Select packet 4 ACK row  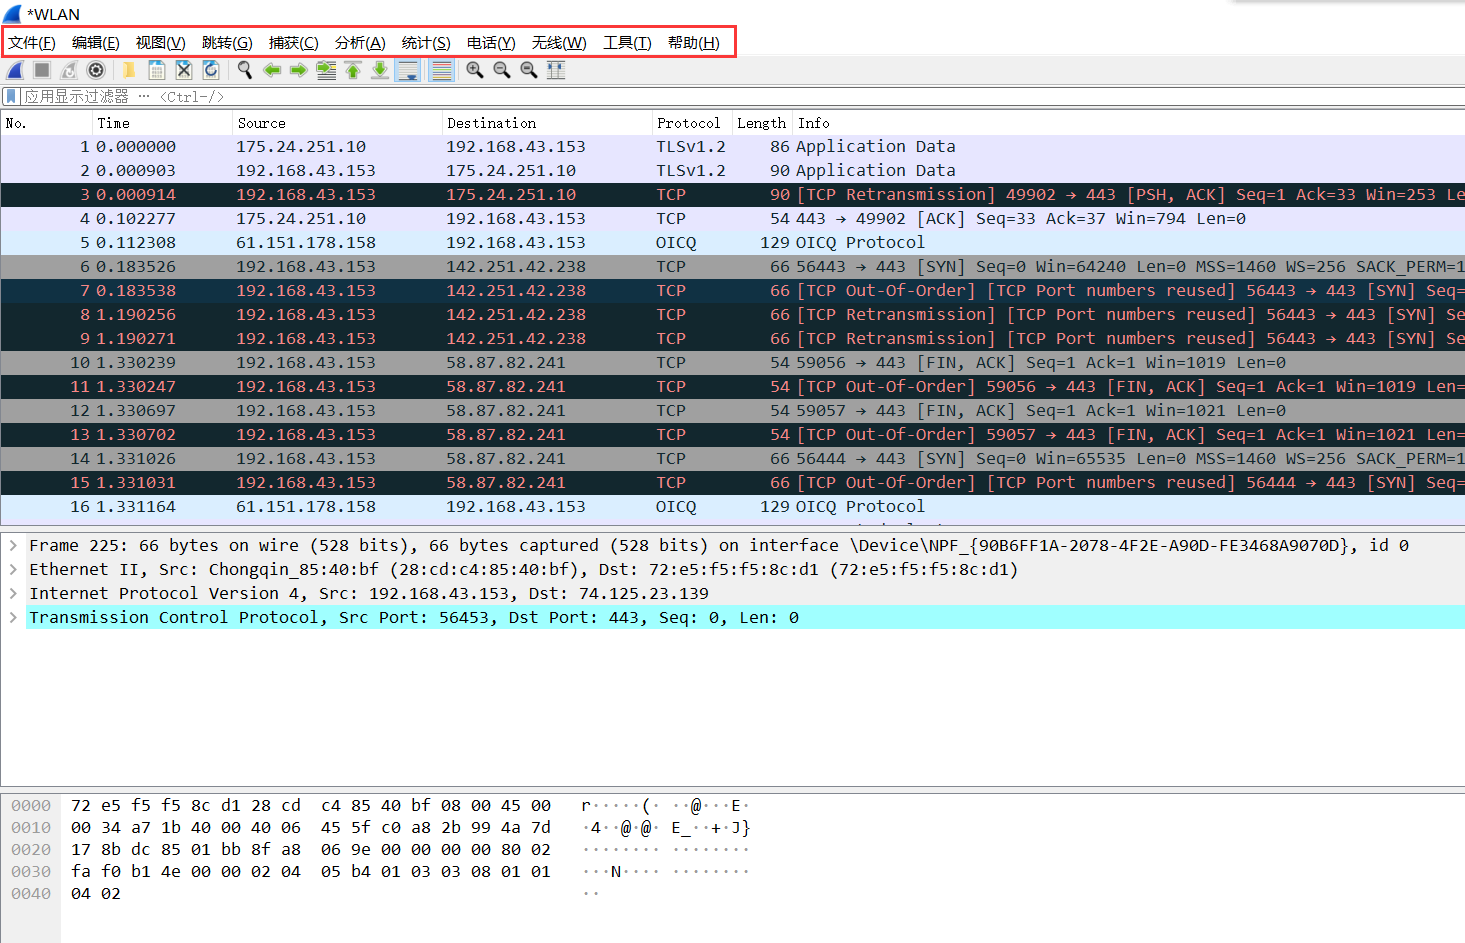732,218
